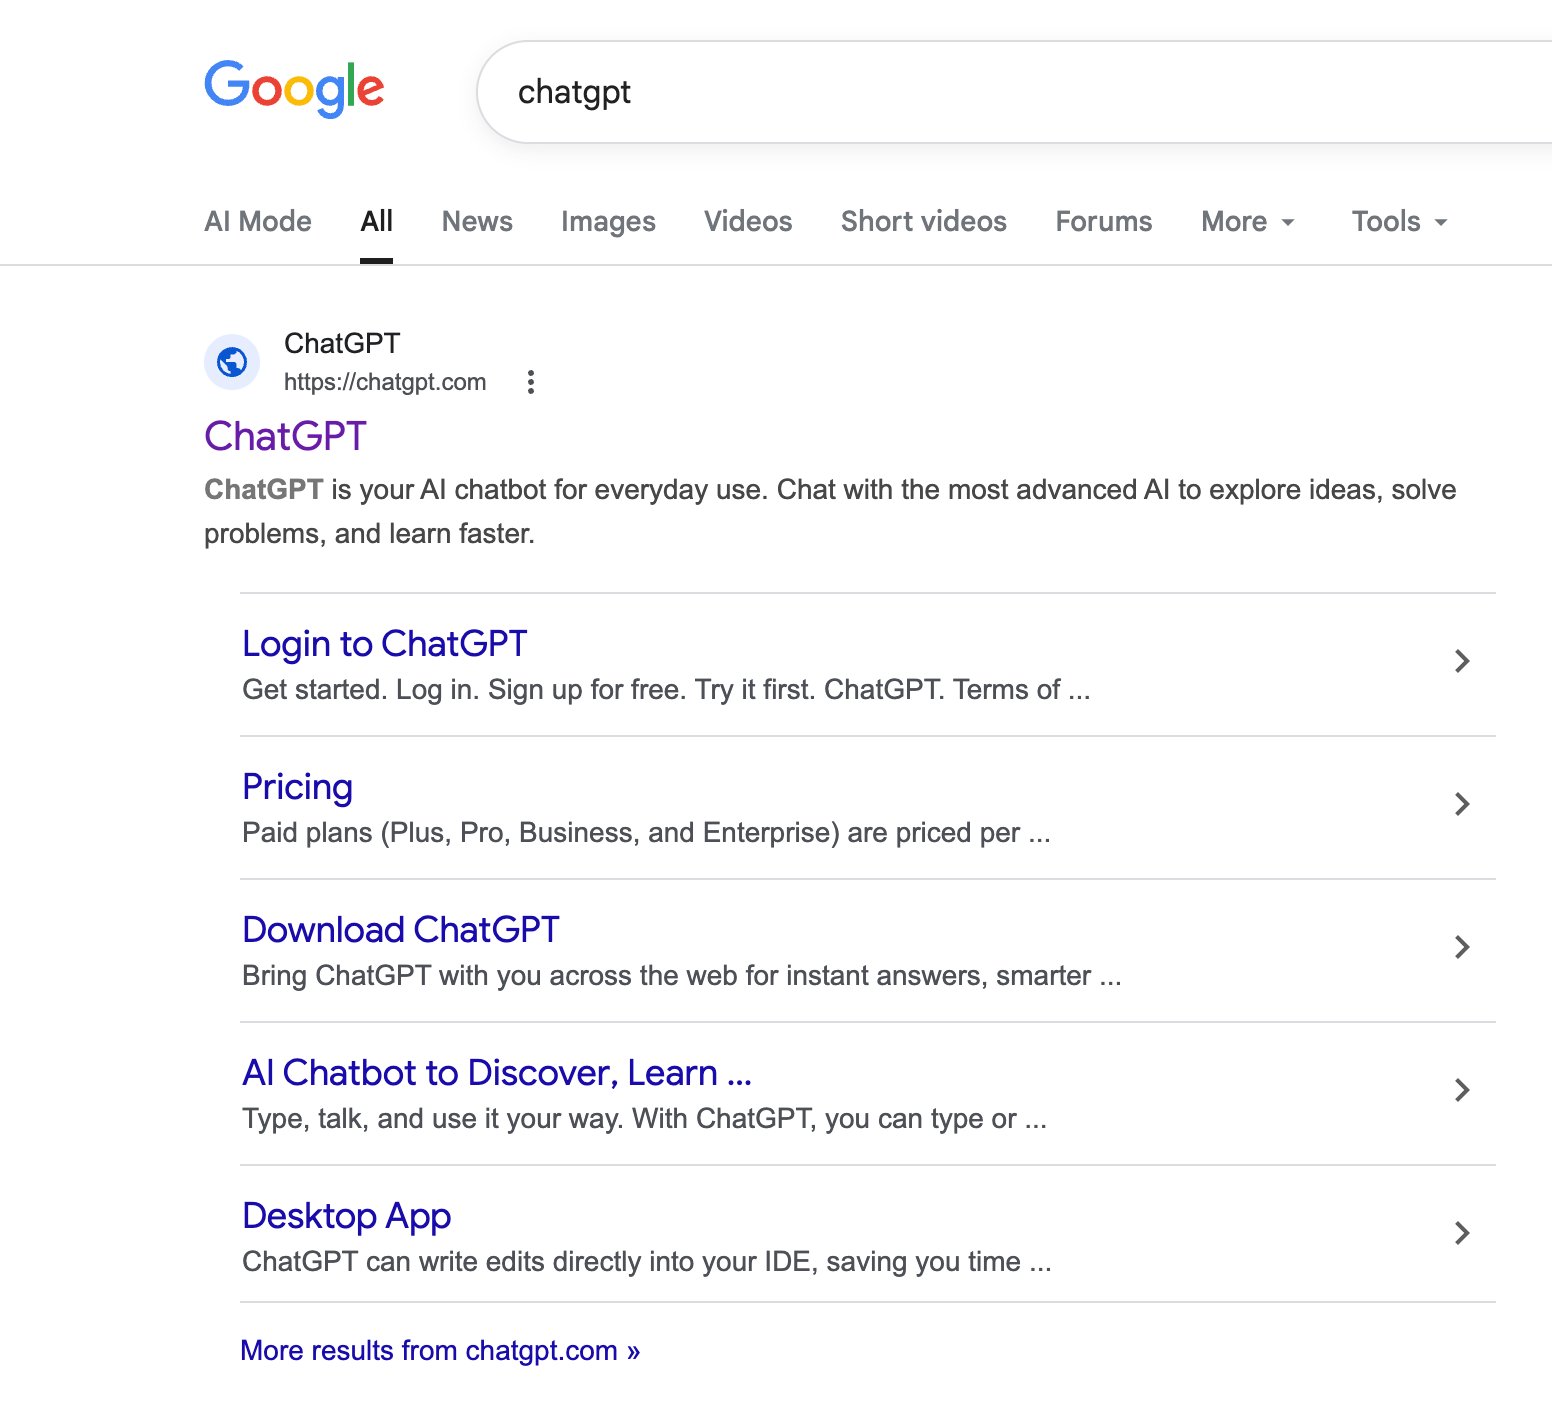Click the chevron beside Pricing sitelink
The image size is (1552, 1402).
click(x=1463, y=804)
